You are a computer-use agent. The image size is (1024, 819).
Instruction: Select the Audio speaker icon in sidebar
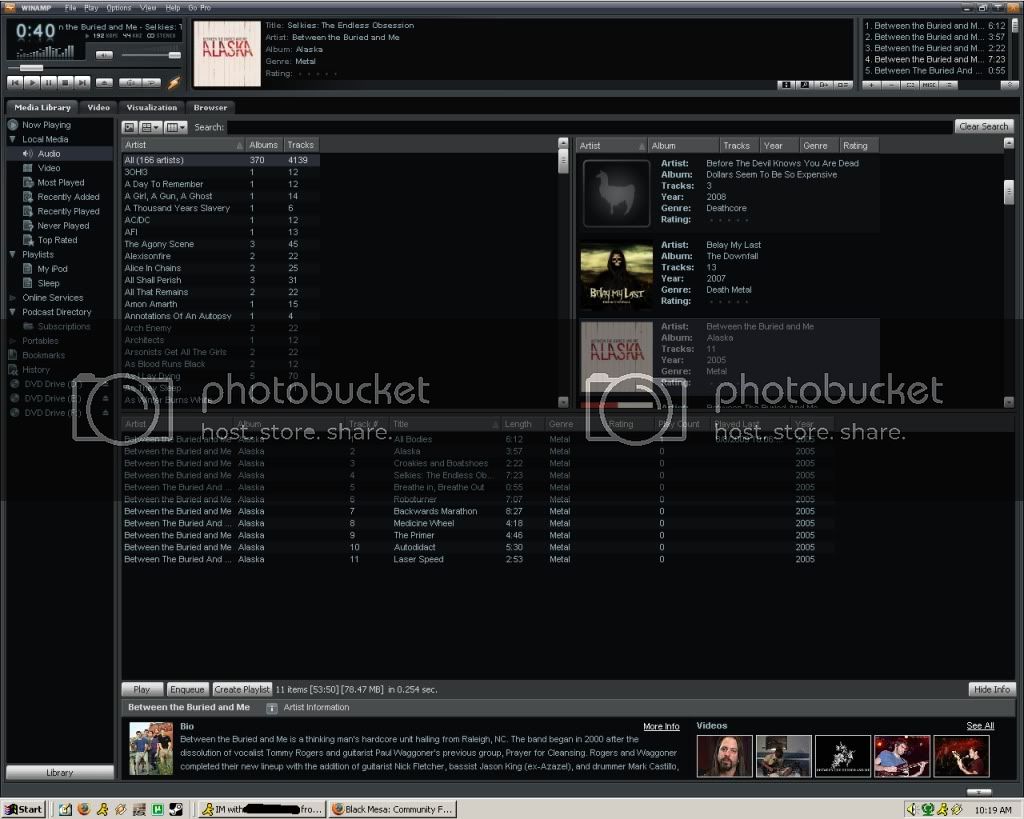(27, 153)
